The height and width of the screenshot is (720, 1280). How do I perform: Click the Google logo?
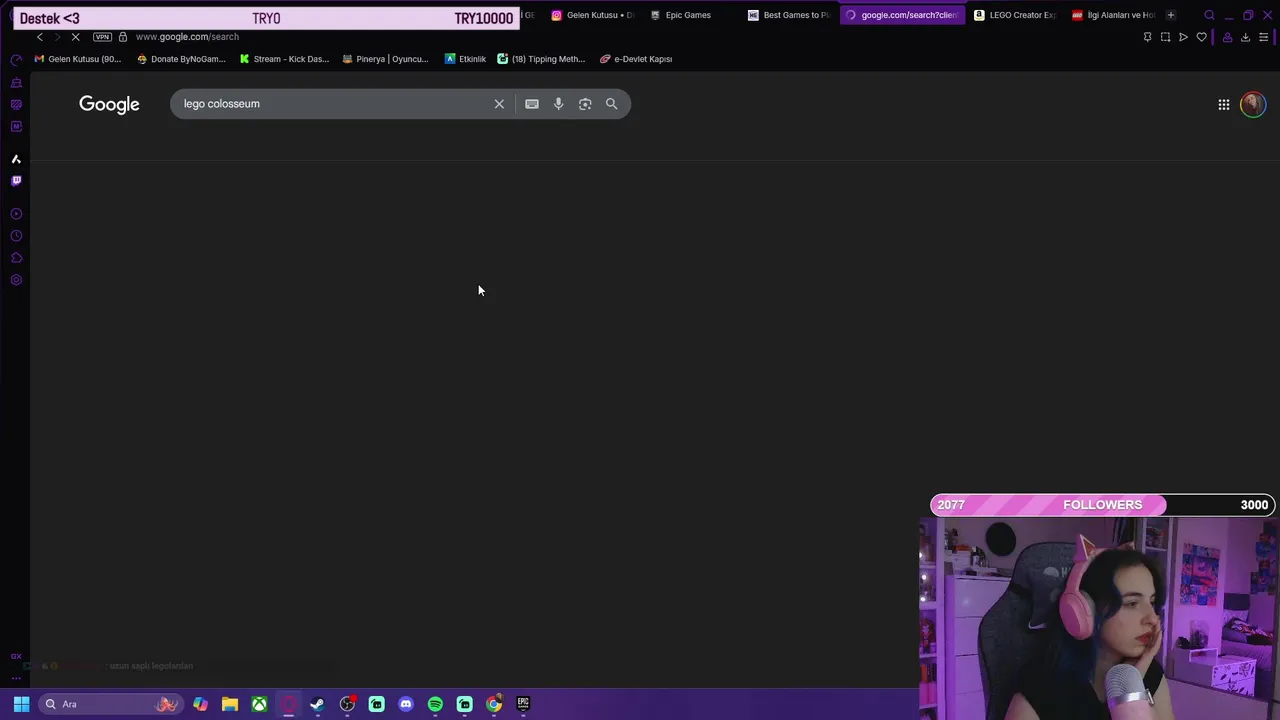coord(109,104)
